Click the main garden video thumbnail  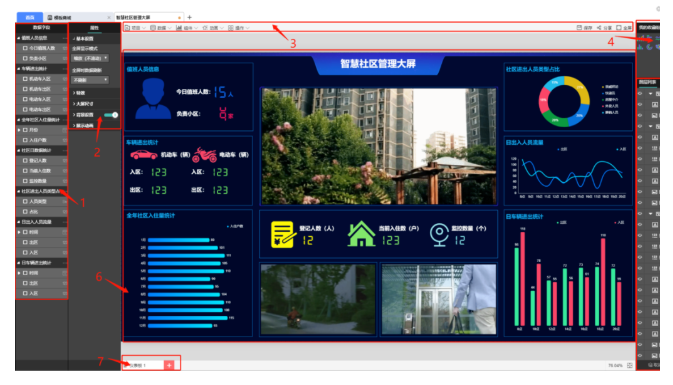point(379,146)
